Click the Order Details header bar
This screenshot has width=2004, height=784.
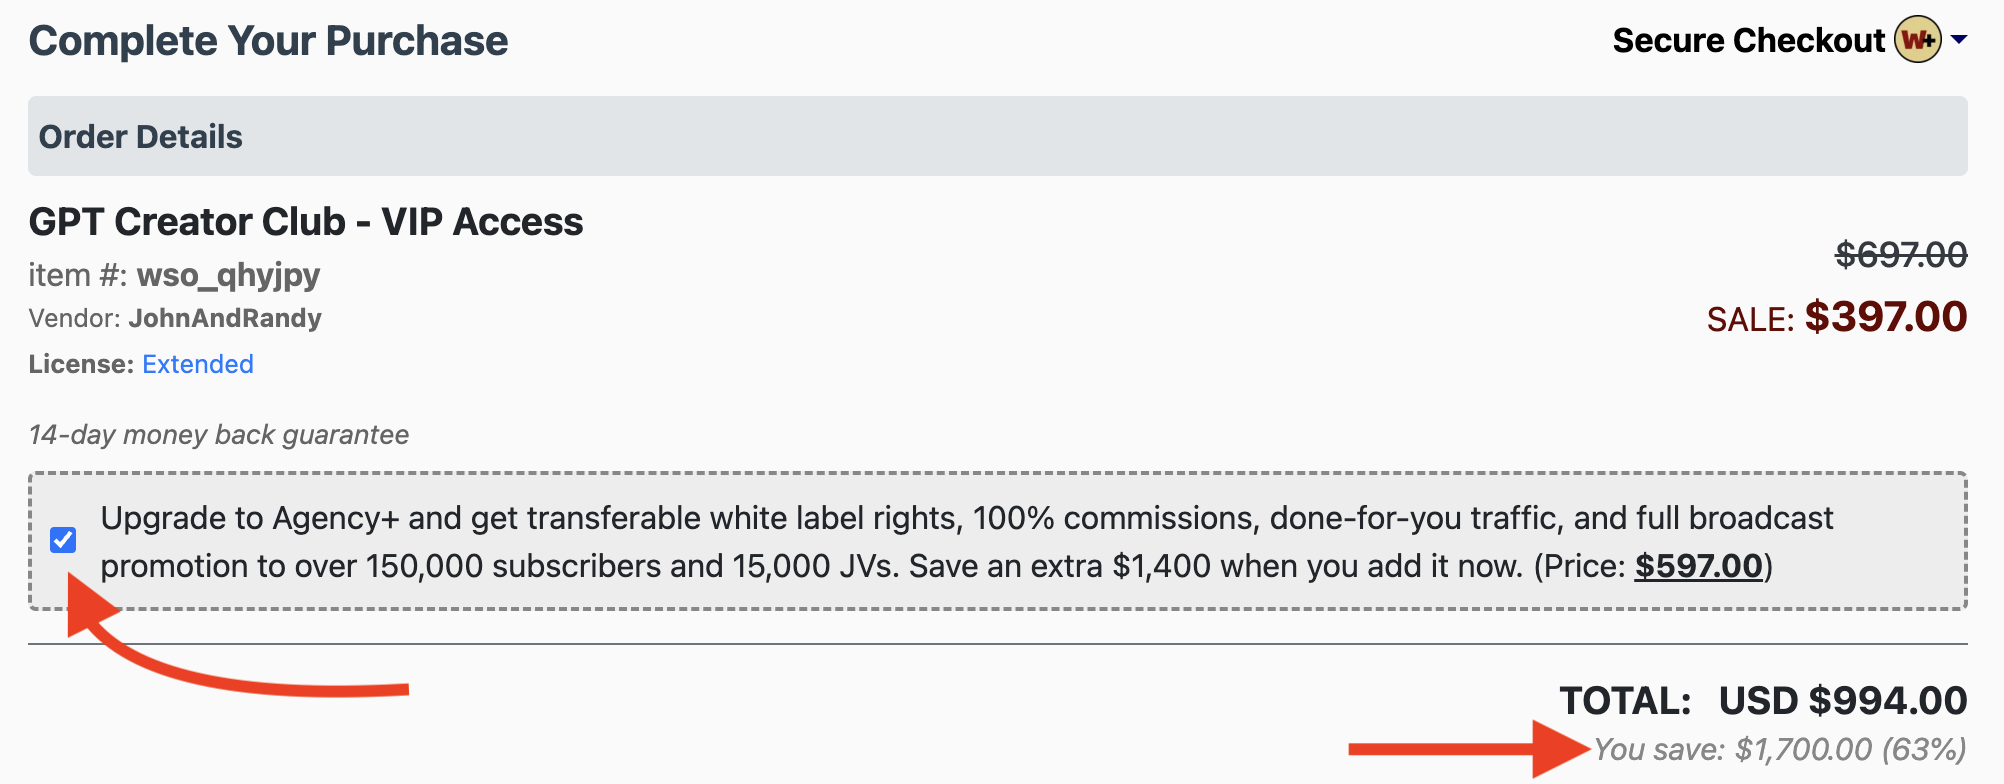[x=997, y=136]
